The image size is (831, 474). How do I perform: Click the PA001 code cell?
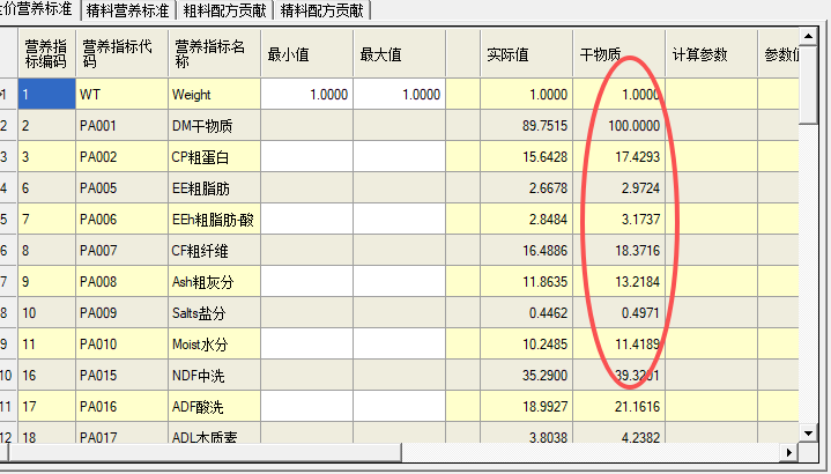[122, 126]
